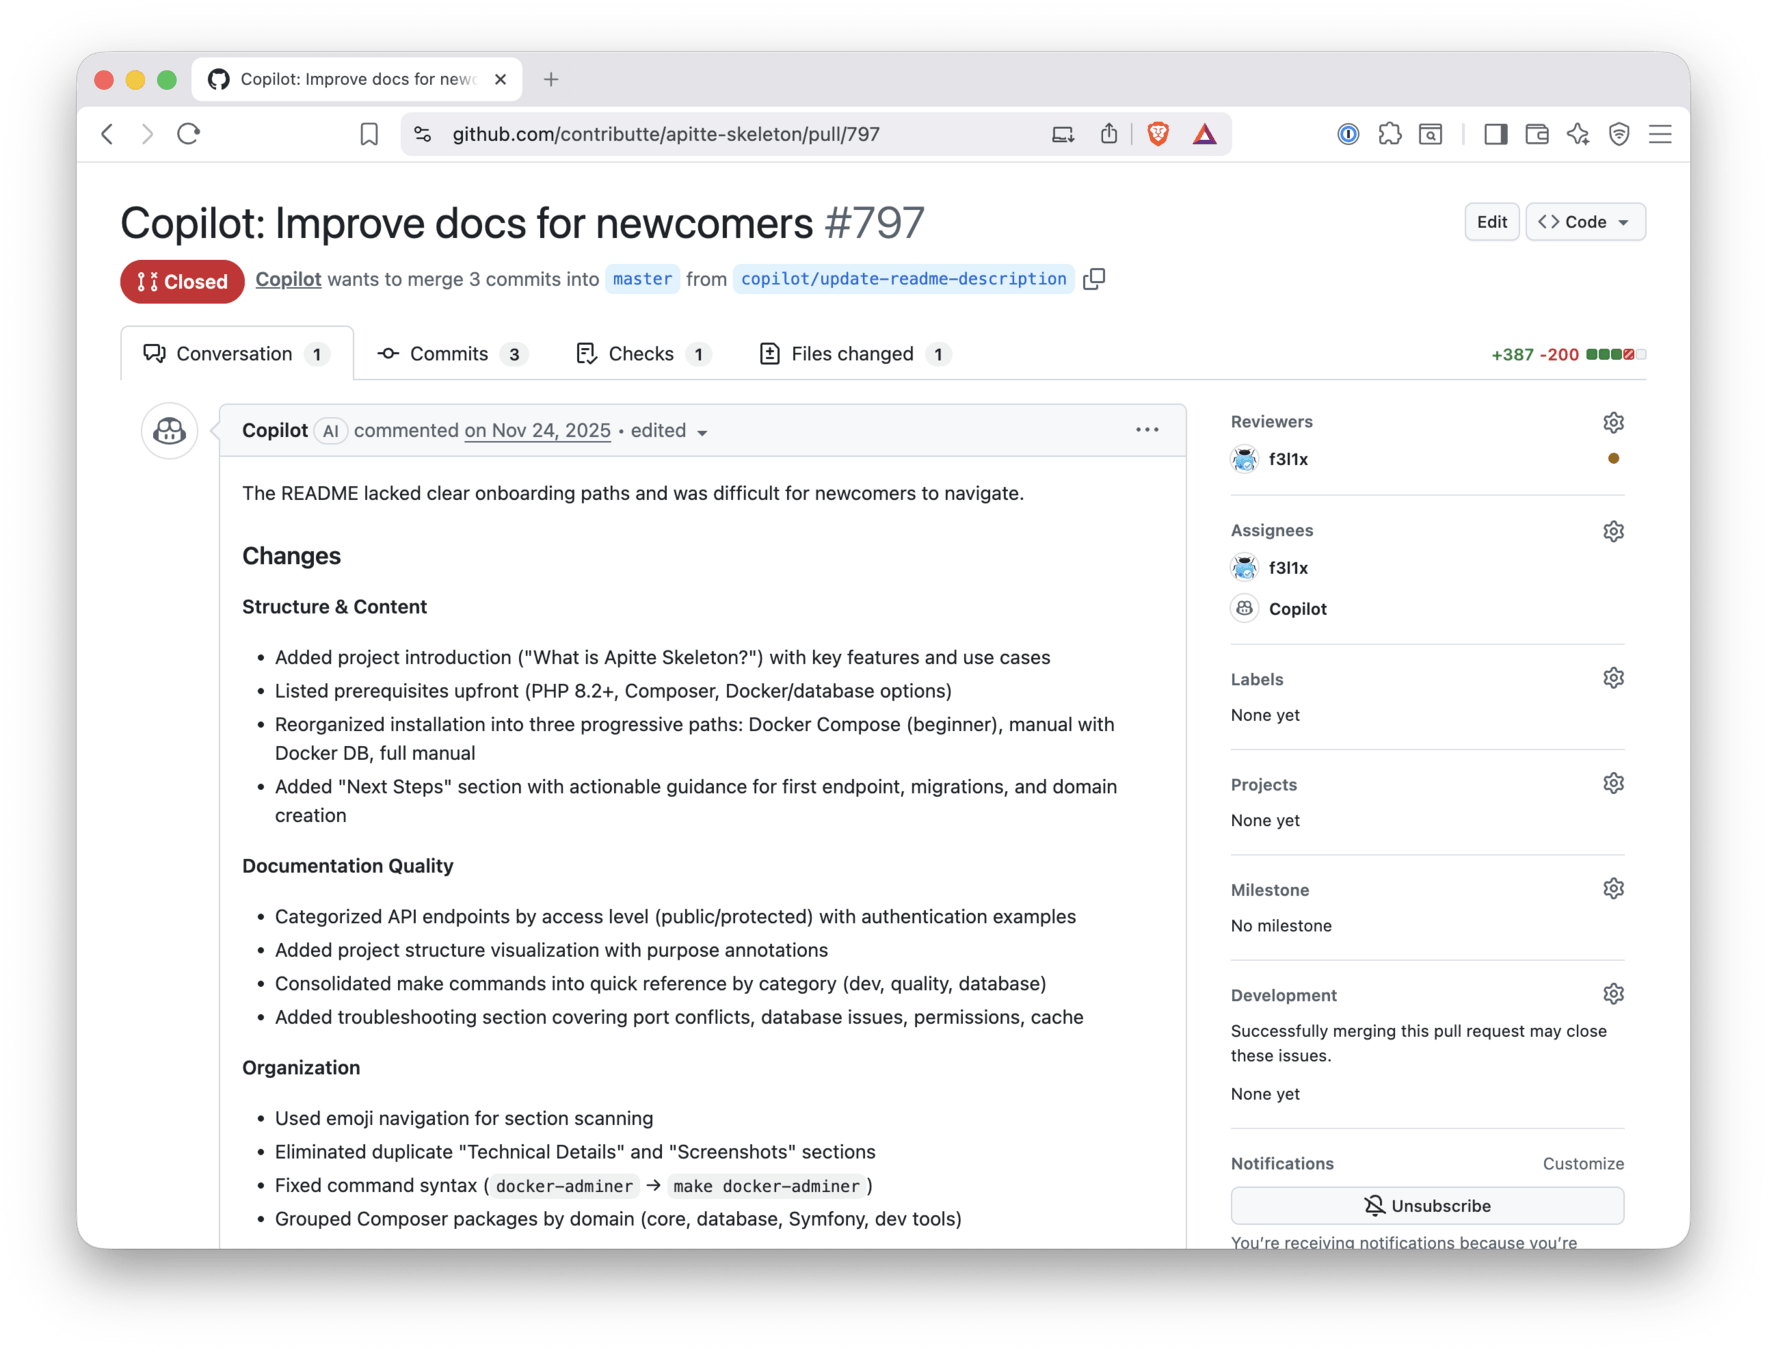Open assignee f3l1x profile link

1288,568
